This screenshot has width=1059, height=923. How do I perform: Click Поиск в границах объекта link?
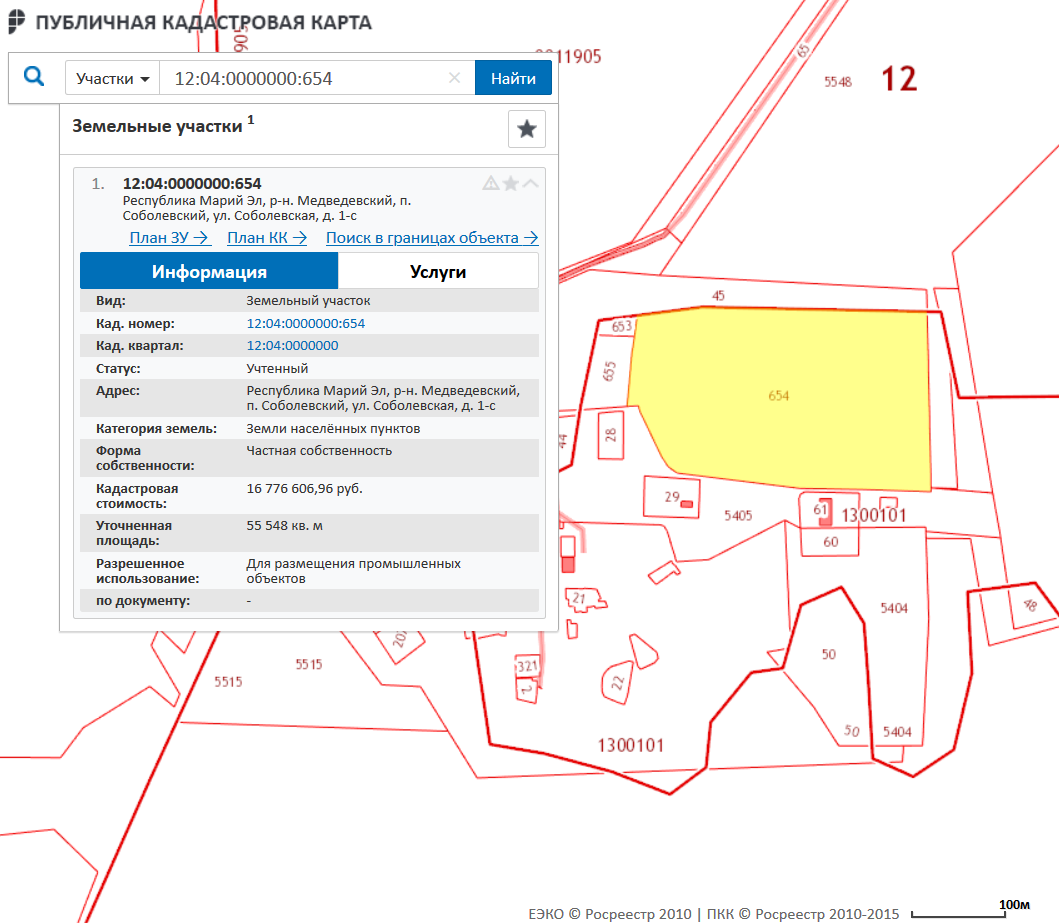click(x=432, y=238)
